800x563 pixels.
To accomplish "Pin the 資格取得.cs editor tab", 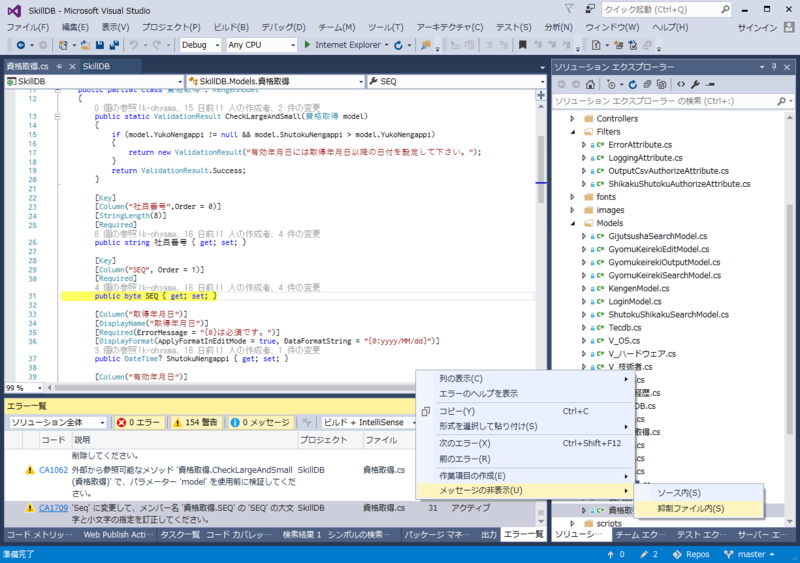I will coord(59,66).
